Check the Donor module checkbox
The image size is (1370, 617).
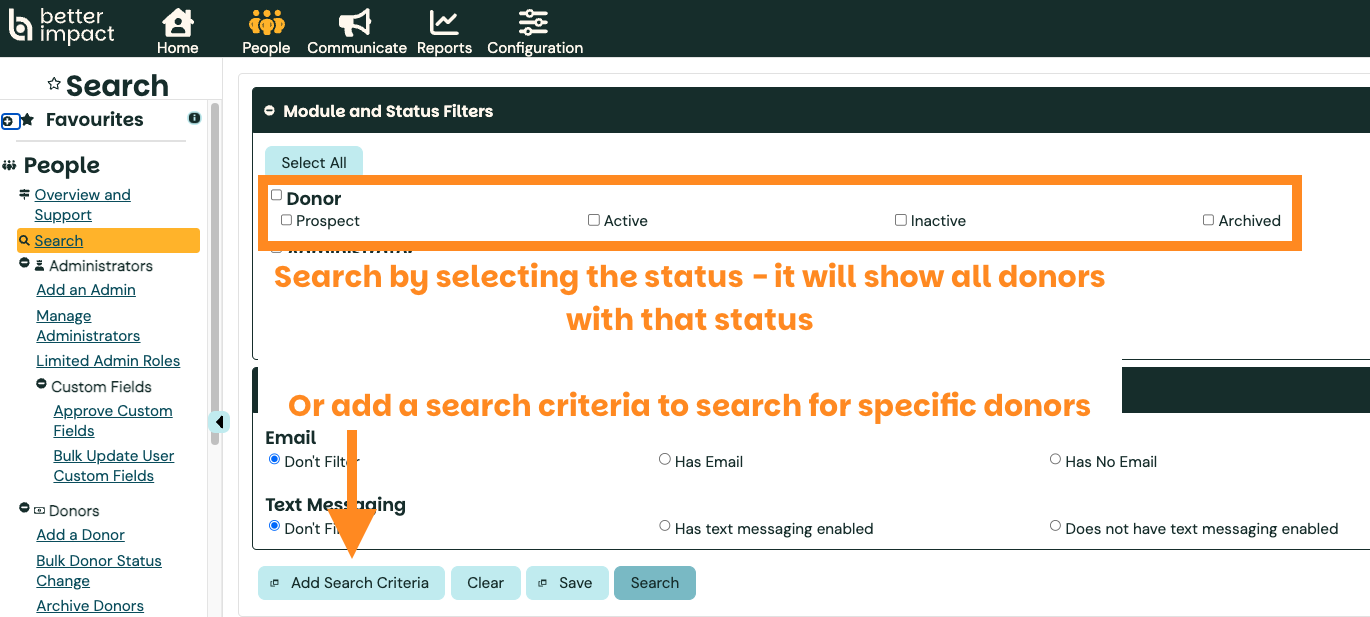(277, 196)
